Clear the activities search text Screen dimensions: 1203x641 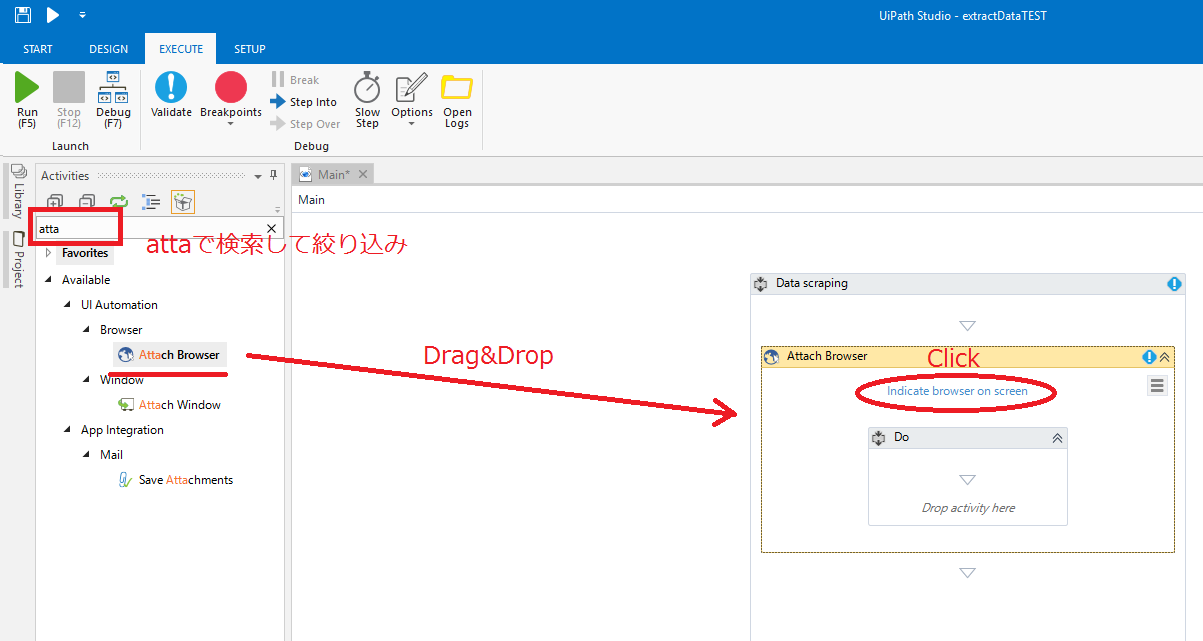[x=271, y=229]
